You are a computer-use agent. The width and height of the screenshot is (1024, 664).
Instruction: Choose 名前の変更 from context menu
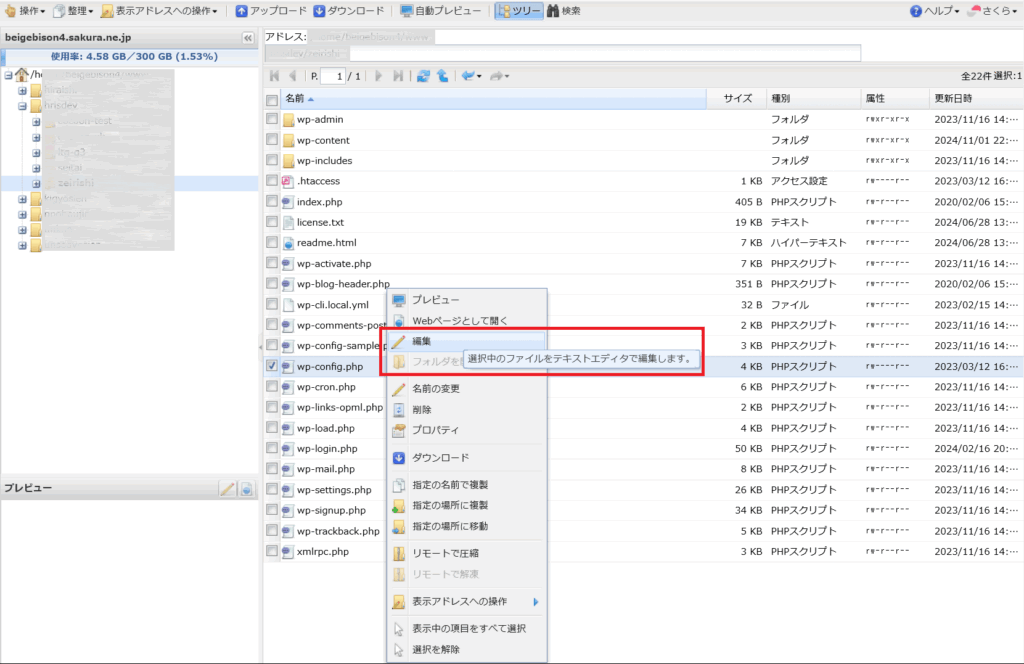pyautogui.click(x=436, y=389)
